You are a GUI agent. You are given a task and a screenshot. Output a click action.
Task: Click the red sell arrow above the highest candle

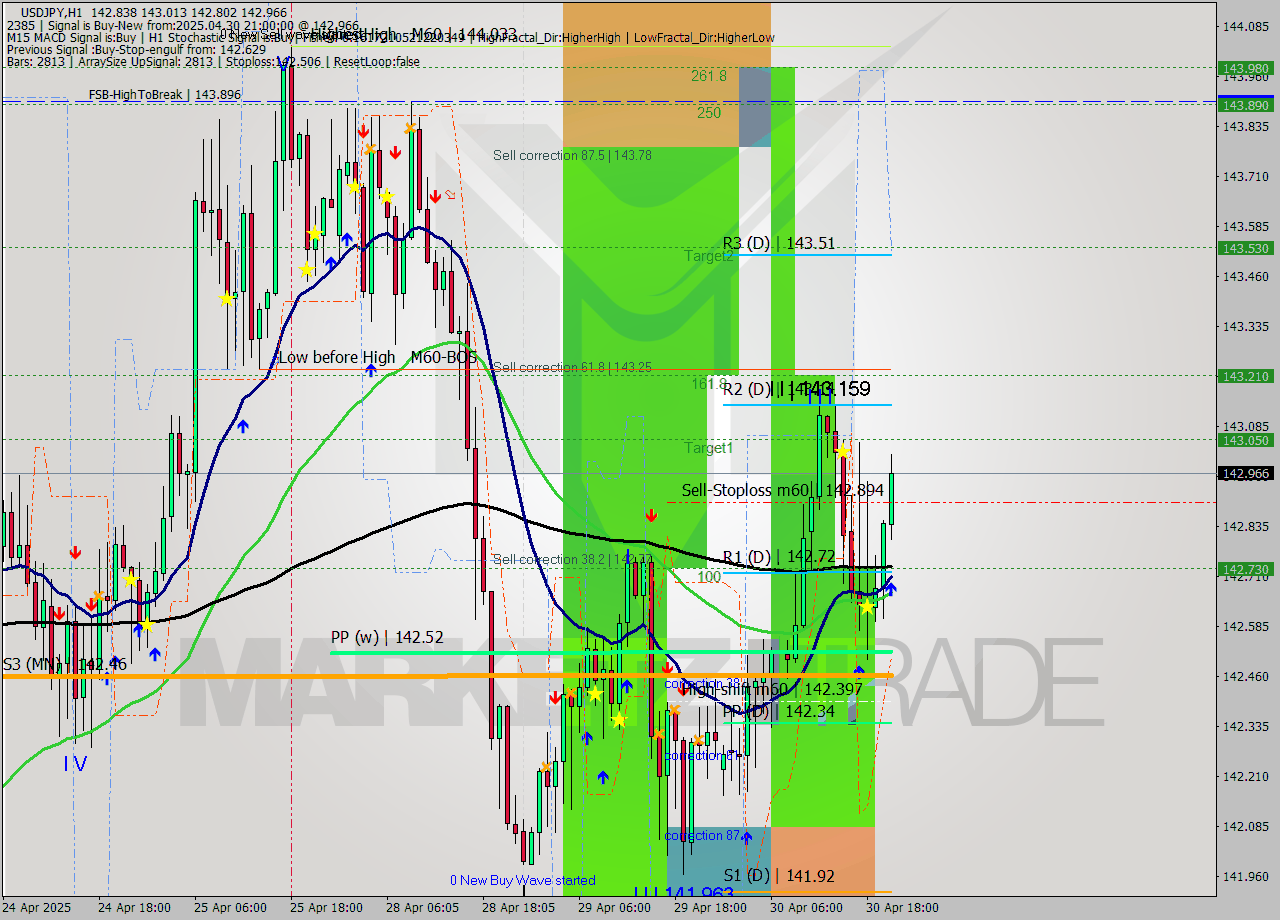pos(362,131)
